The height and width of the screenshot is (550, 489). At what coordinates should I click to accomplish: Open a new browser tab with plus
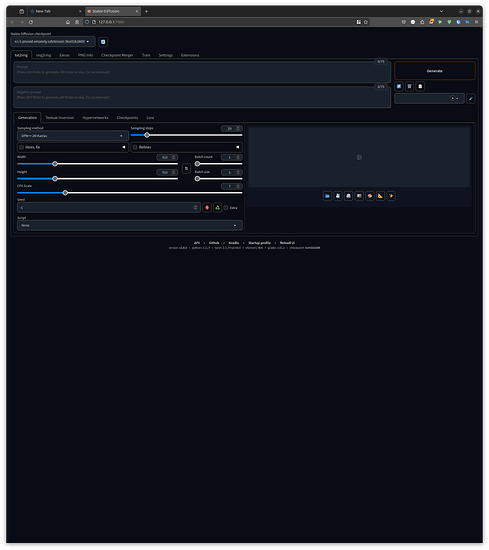point(146,11)
